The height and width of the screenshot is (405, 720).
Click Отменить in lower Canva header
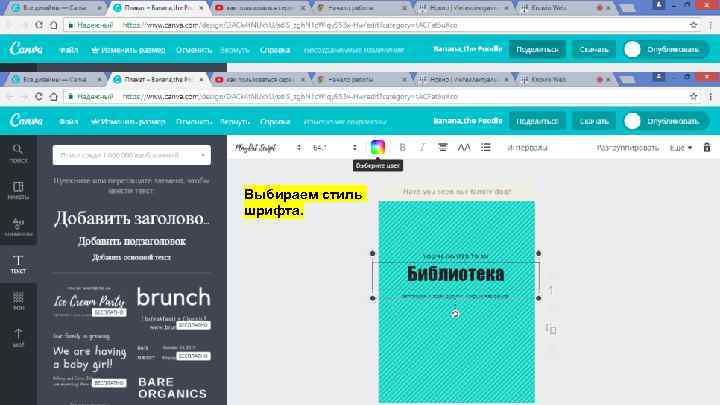(194, 122)
